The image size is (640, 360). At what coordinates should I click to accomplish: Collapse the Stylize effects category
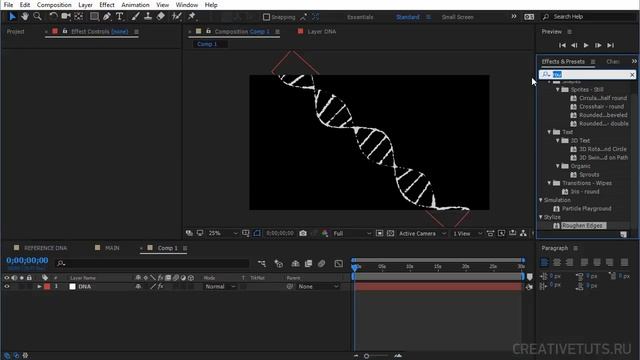point(541,217)
